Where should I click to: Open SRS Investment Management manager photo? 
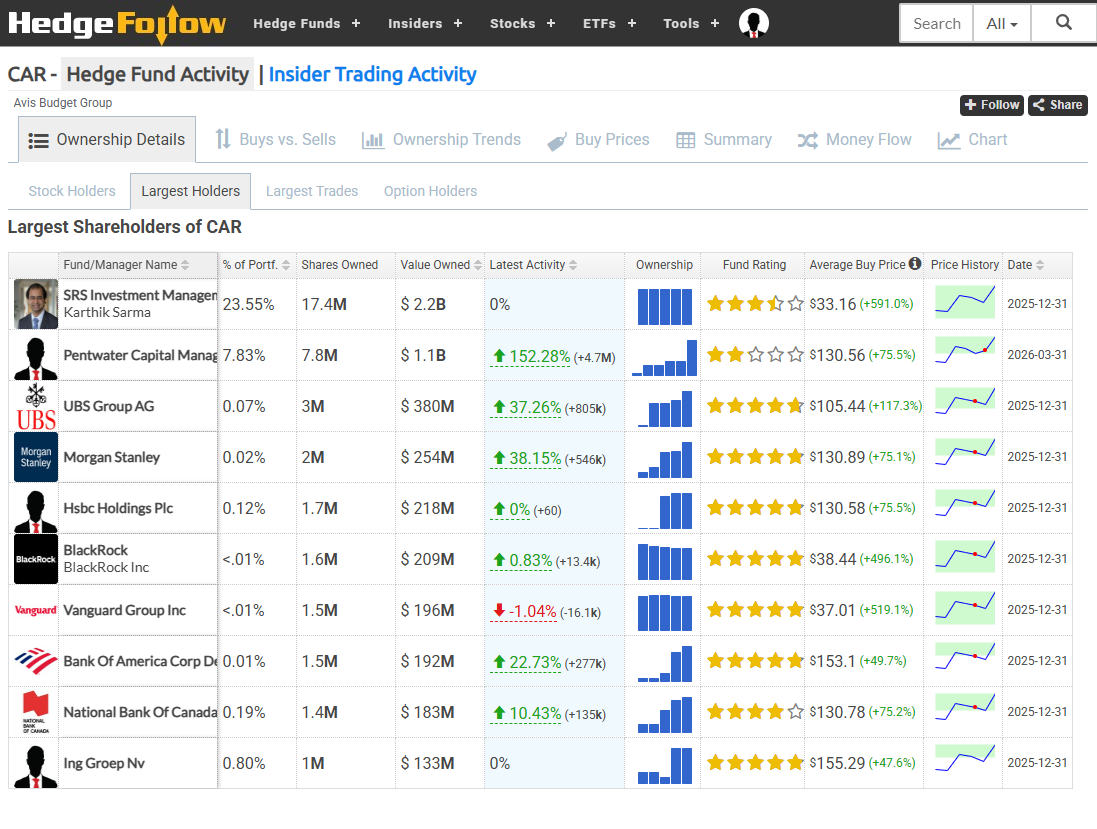point(36,304)
